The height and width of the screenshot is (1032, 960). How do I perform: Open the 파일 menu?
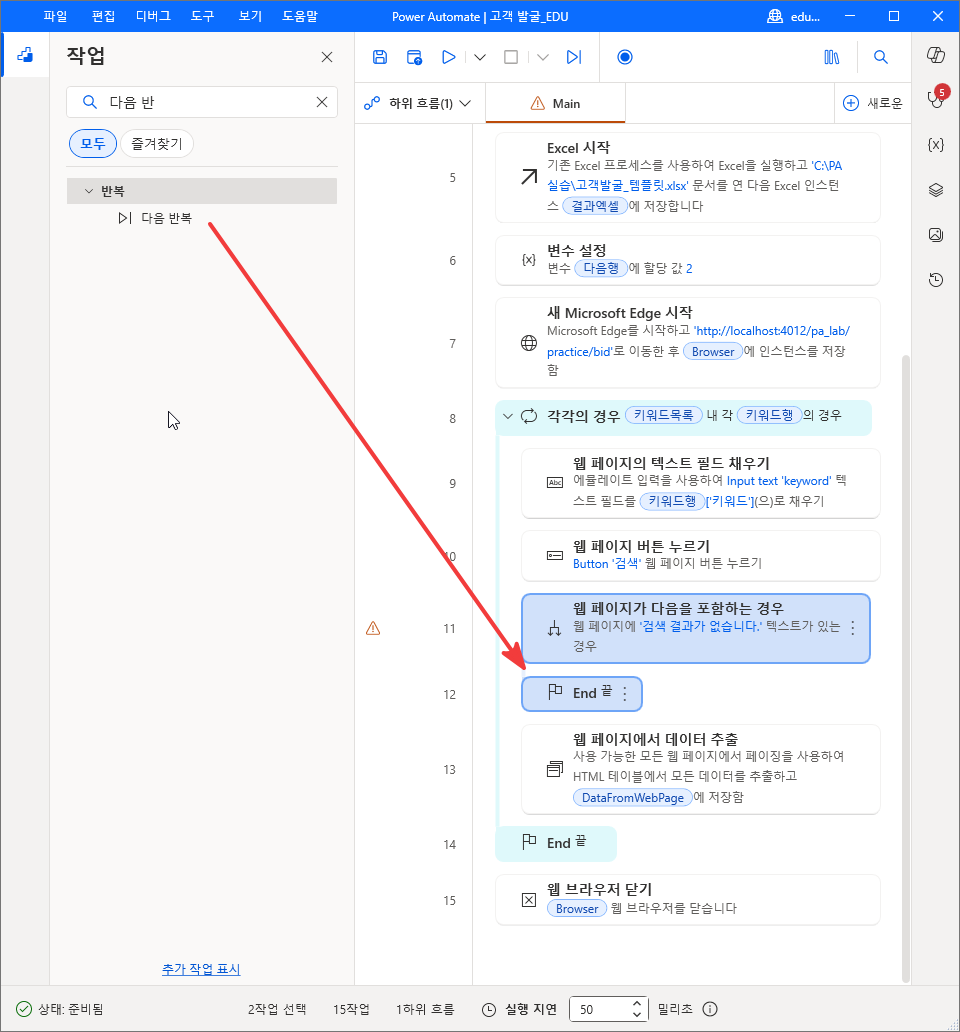[55, 16]
